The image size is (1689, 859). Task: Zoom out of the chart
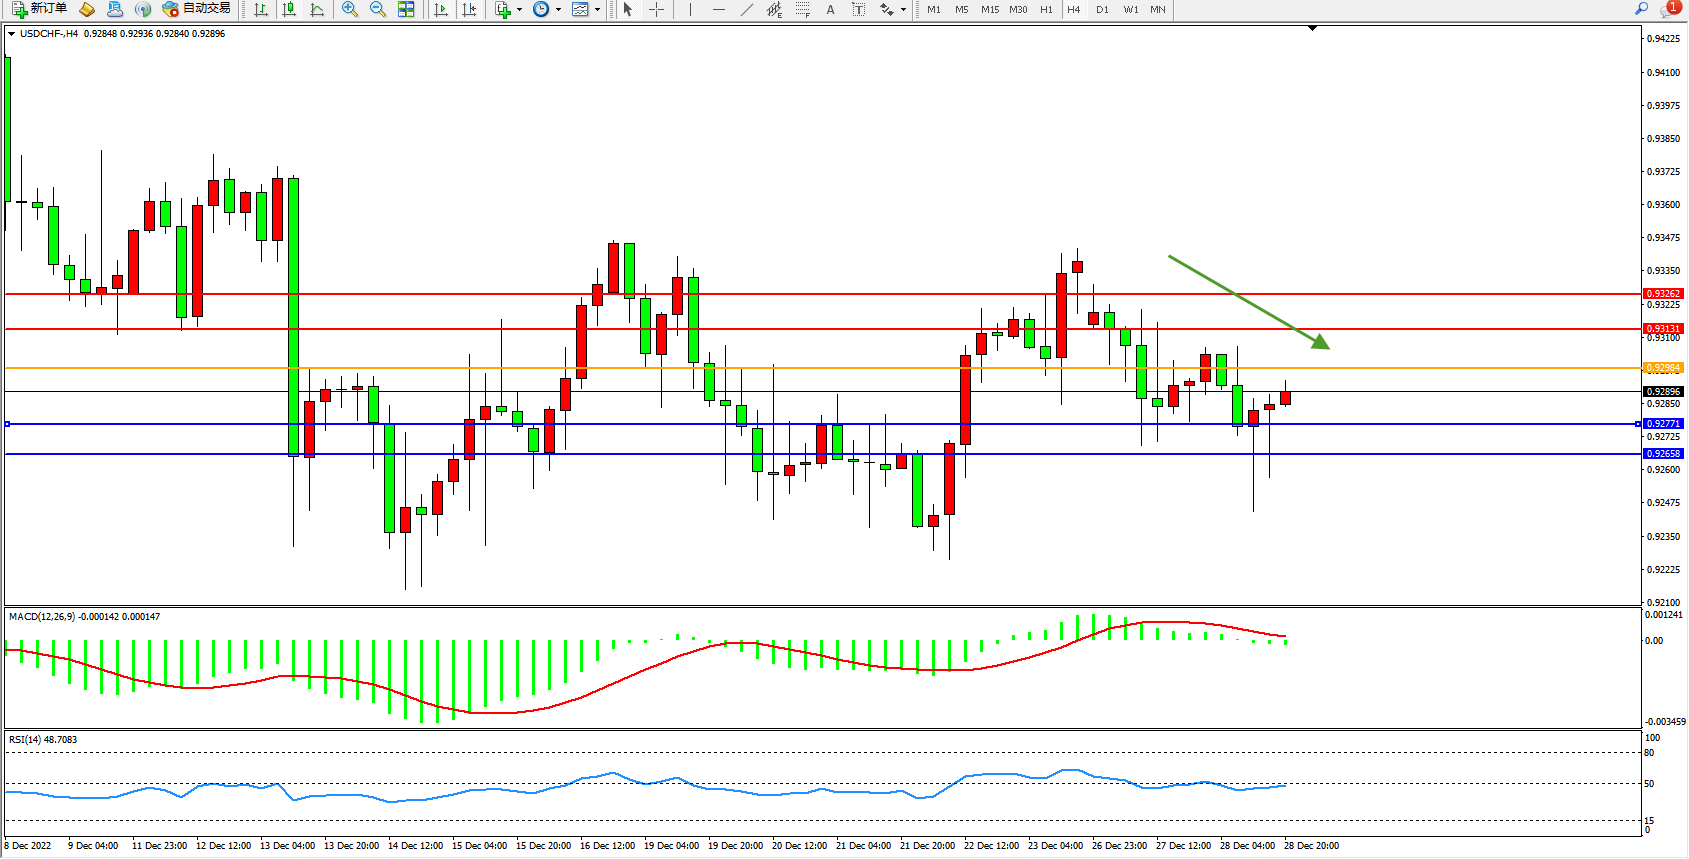378,9
